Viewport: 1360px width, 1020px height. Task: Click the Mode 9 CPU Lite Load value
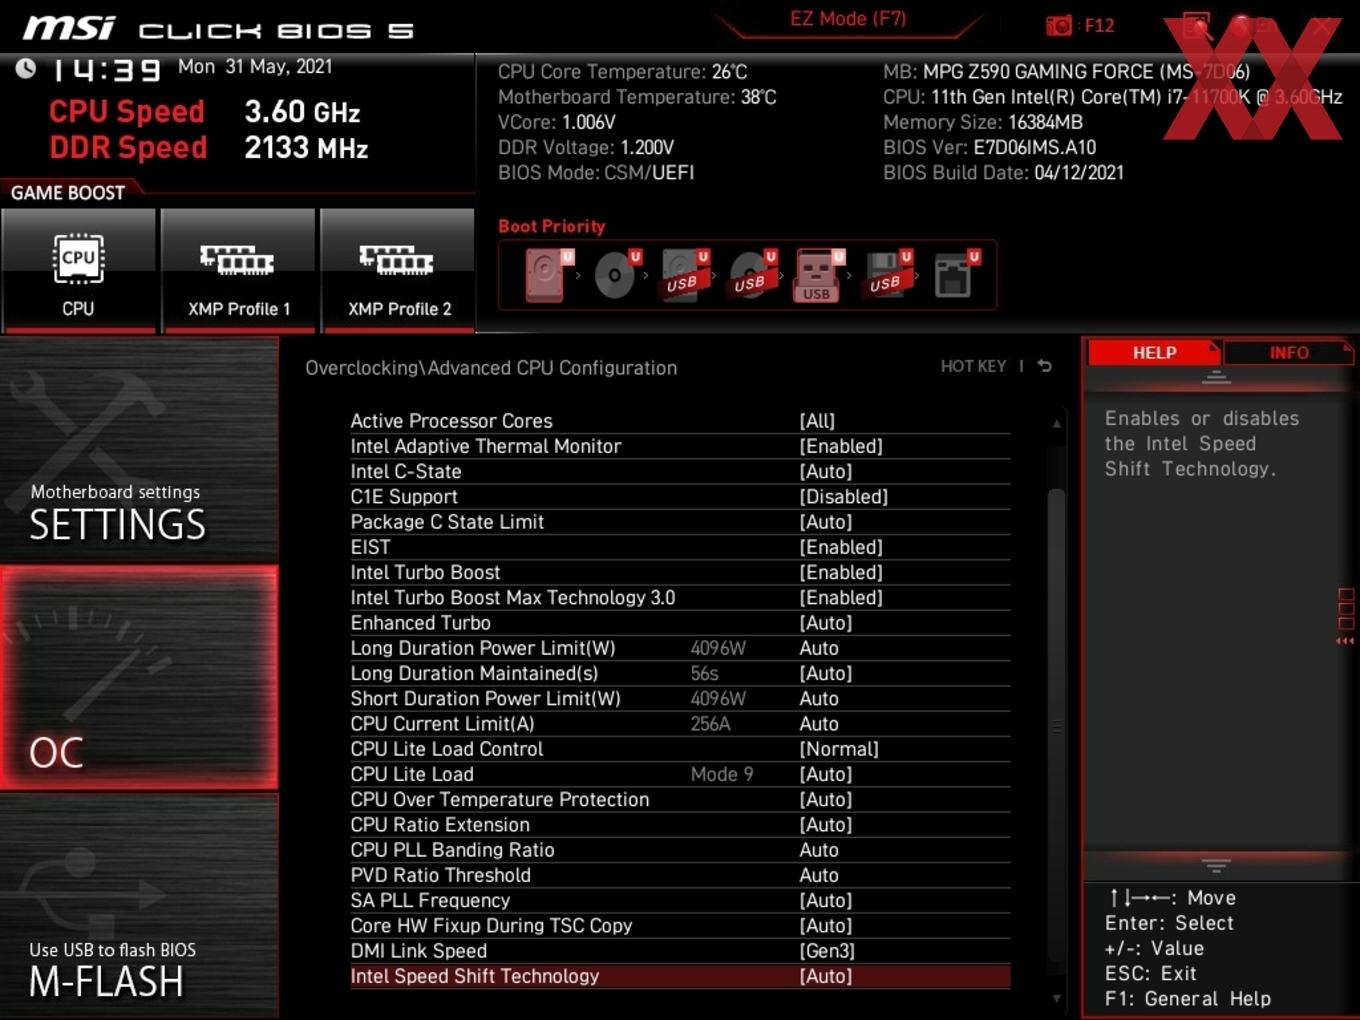(722, 774)
